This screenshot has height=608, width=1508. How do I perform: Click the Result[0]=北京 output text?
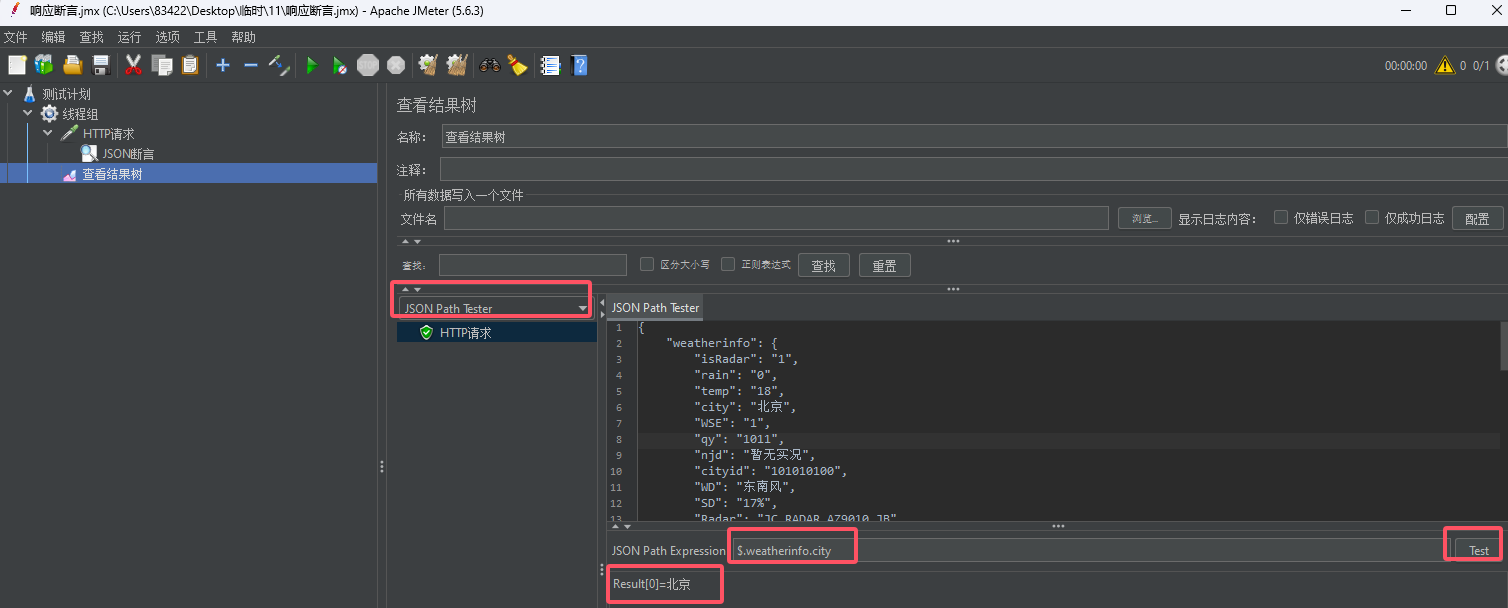click(x=652, y=584)
